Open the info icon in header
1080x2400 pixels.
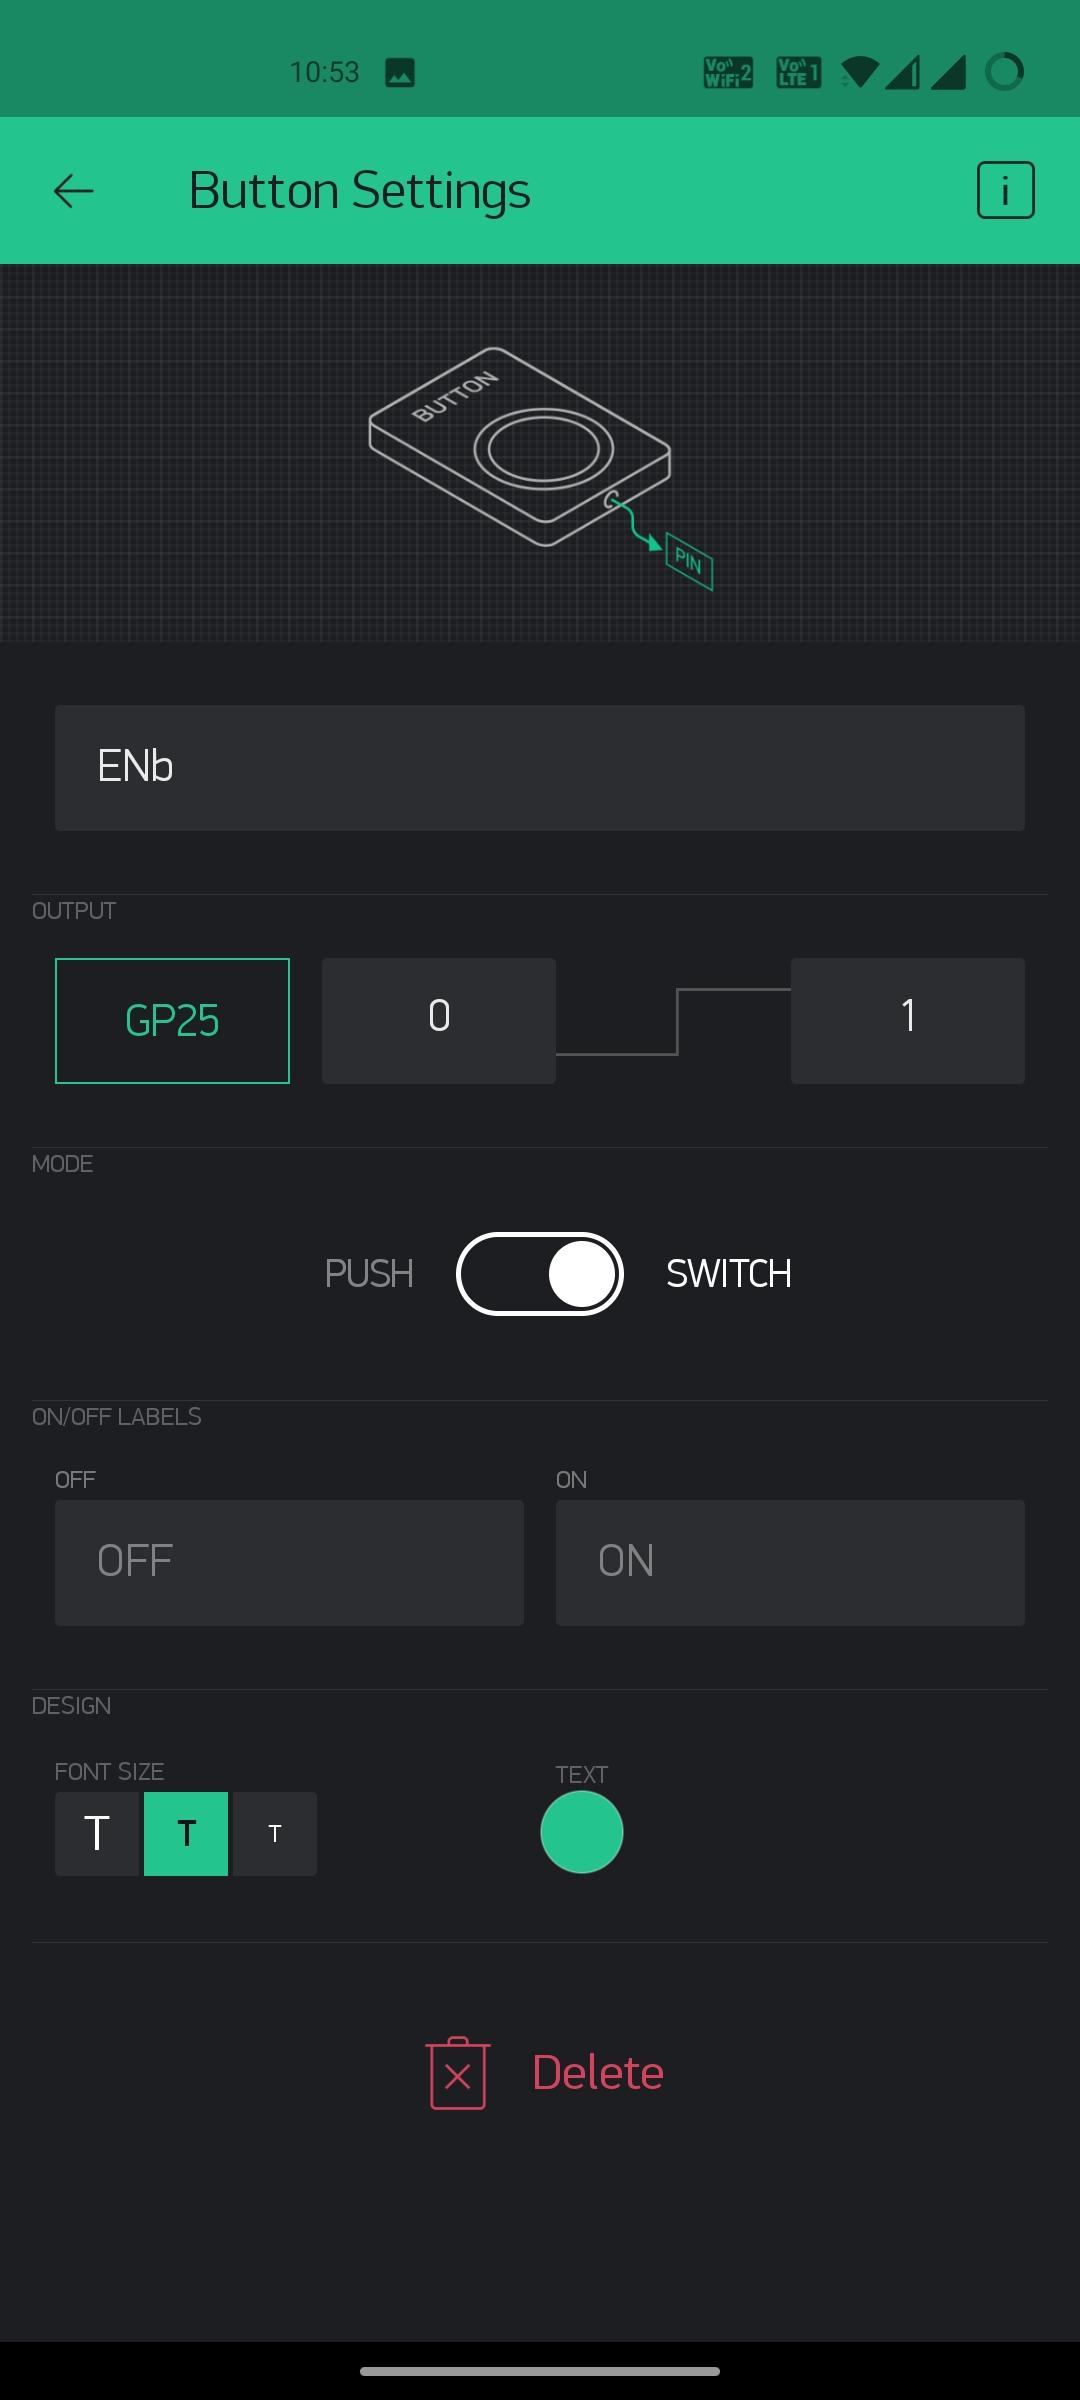tap(1005, 190)
